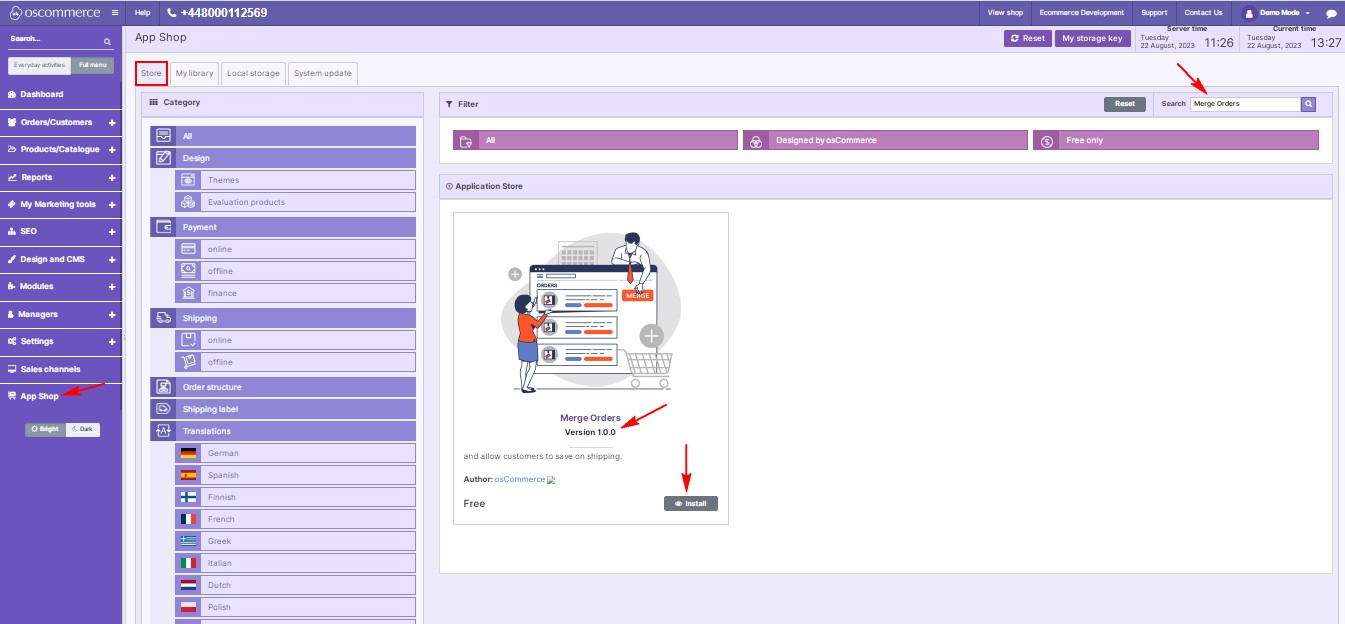Viewport: 1345px width, 624px height.
Task: Expand the Reports menu plus sign
Action: pos(112,178)
